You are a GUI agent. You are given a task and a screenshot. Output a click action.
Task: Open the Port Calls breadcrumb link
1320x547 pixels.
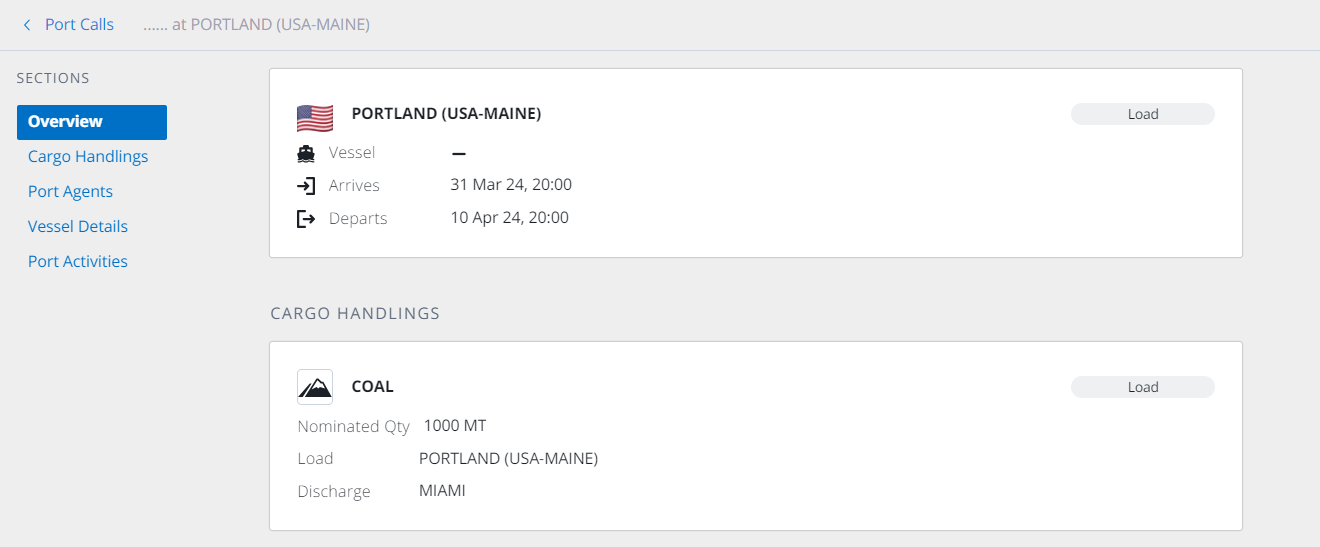point(79,24)
